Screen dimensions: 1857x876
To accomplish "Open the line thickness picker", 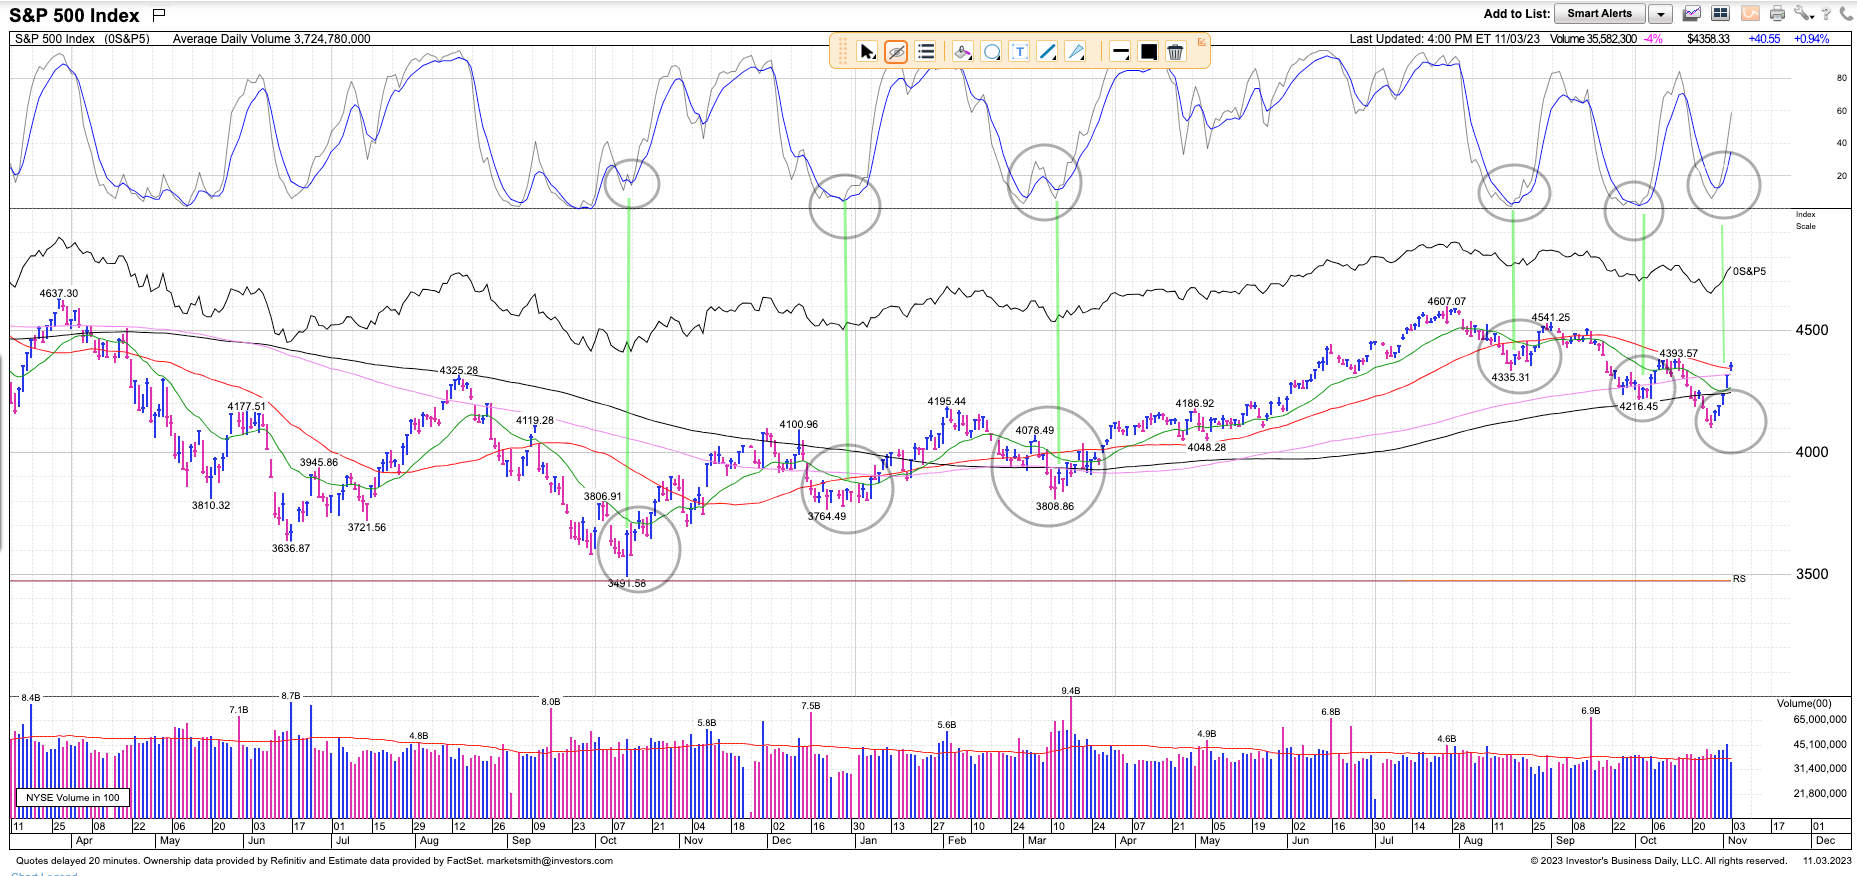I will point(1120,51).
